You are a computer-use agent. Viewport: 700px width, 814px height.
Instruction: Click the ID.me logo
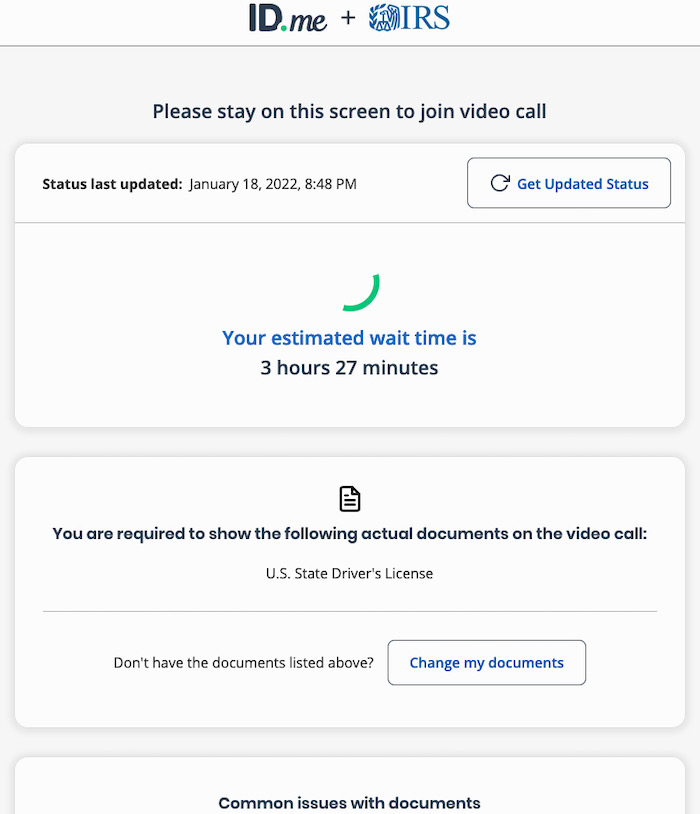pyautogui.click(x=288, y=18)
